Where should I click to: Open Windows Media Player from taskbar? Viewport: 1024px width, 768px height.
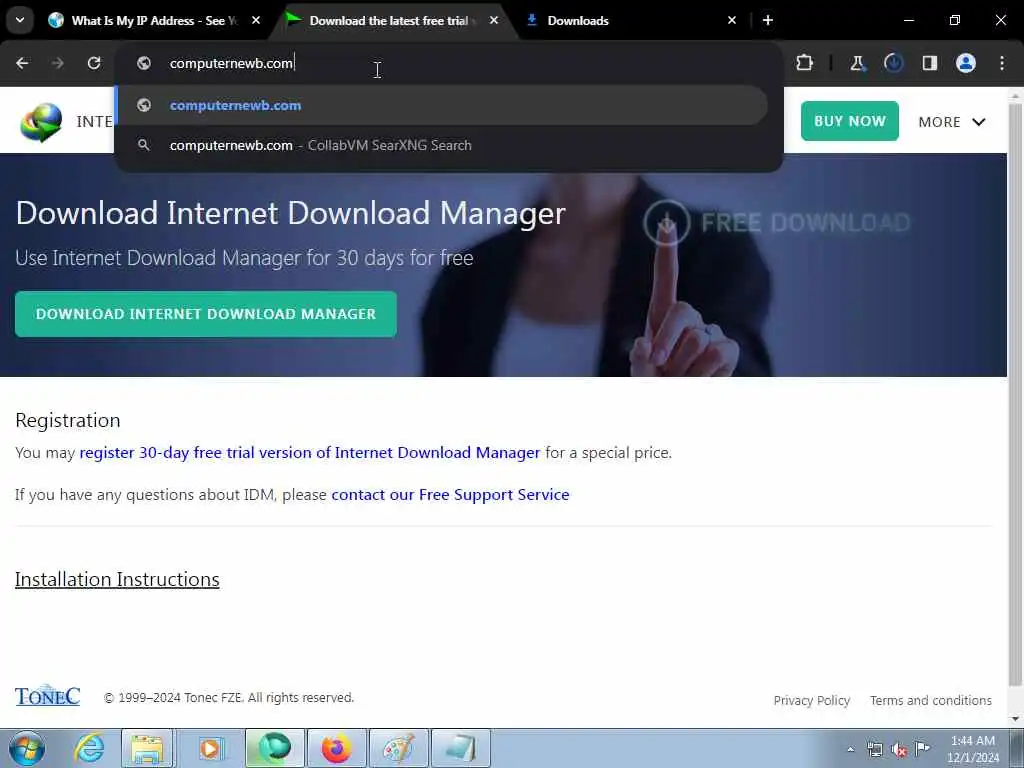[x=211, y=748]
